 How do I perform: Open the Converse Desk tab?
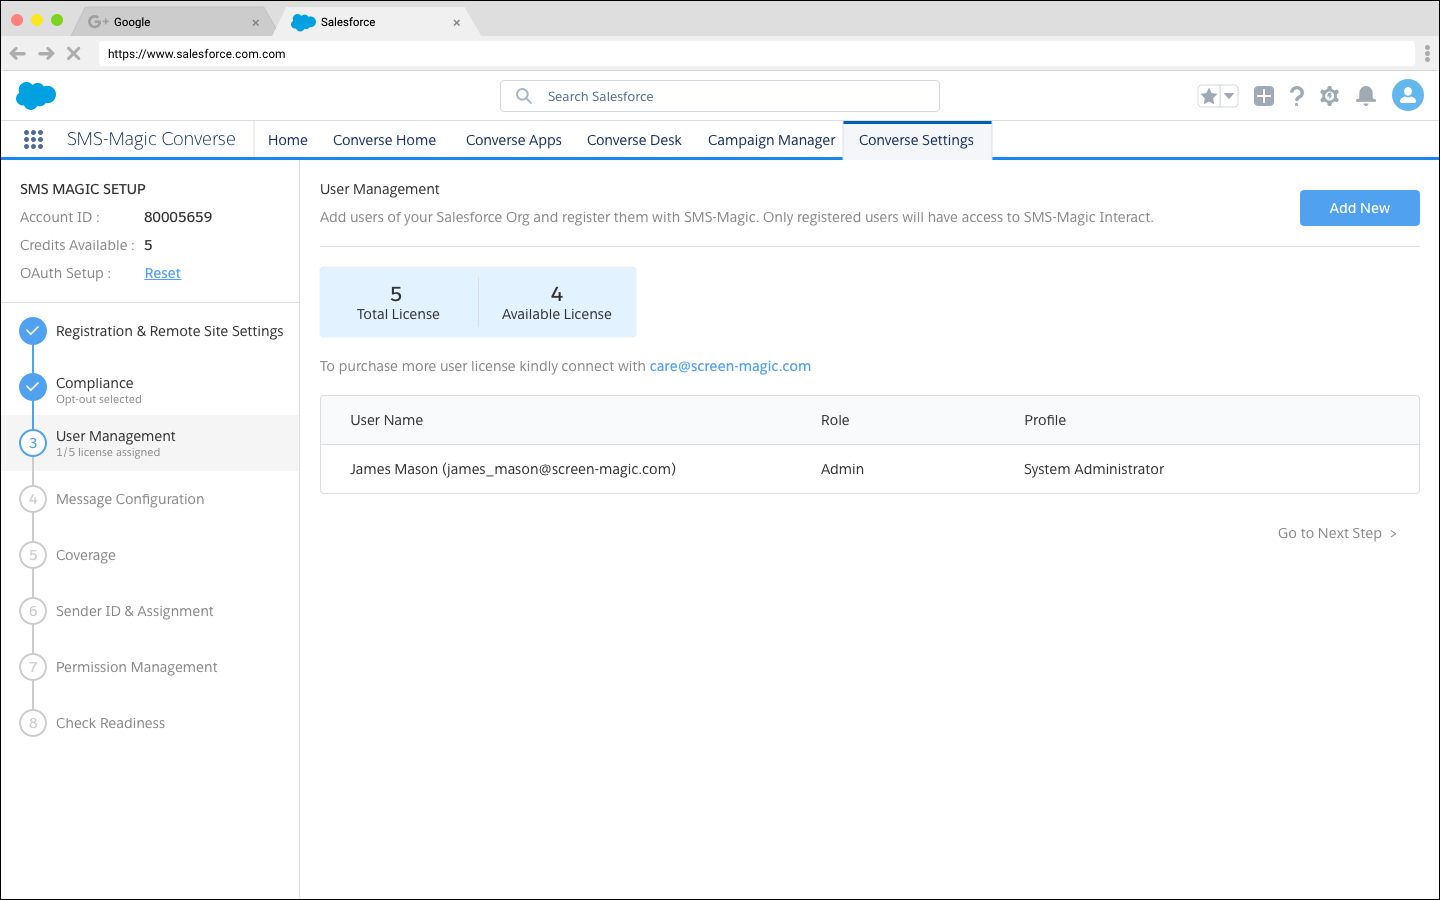(x=634, y=140)
